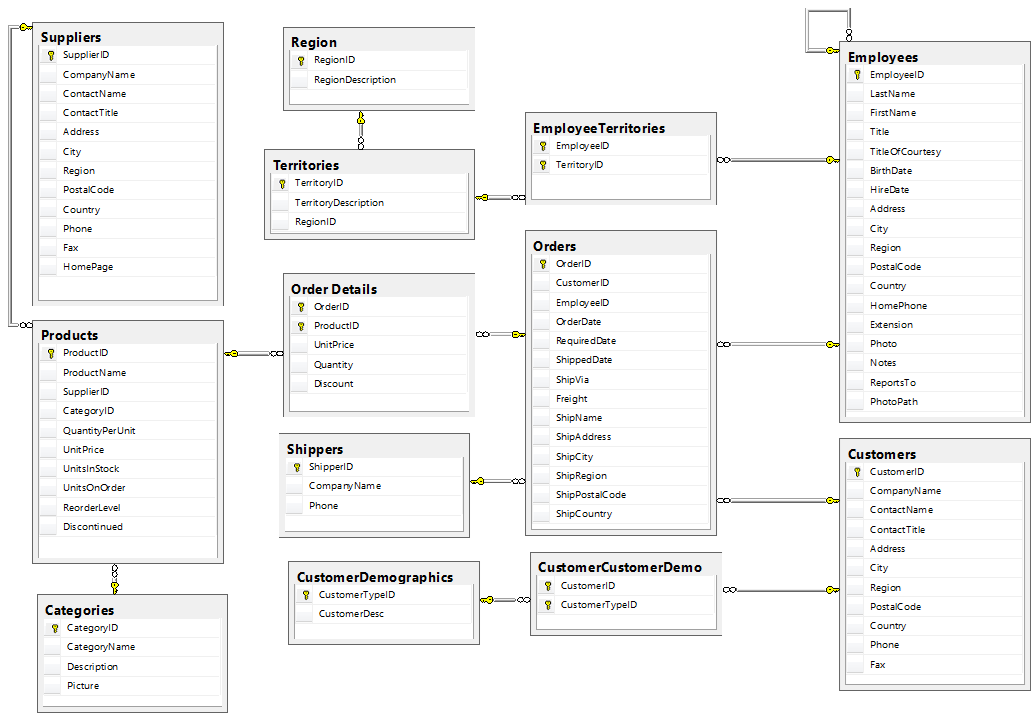Click the Photo column in Employees

(884, 343)
